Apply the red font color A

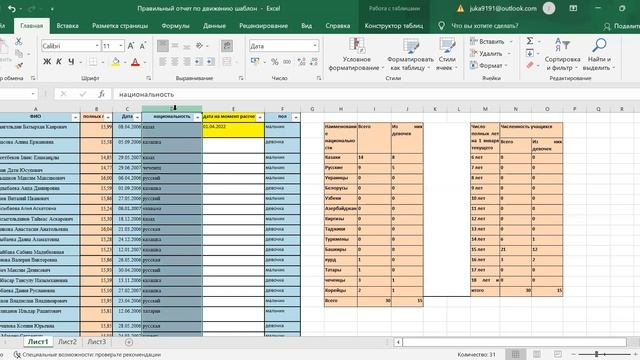point(136,62)
